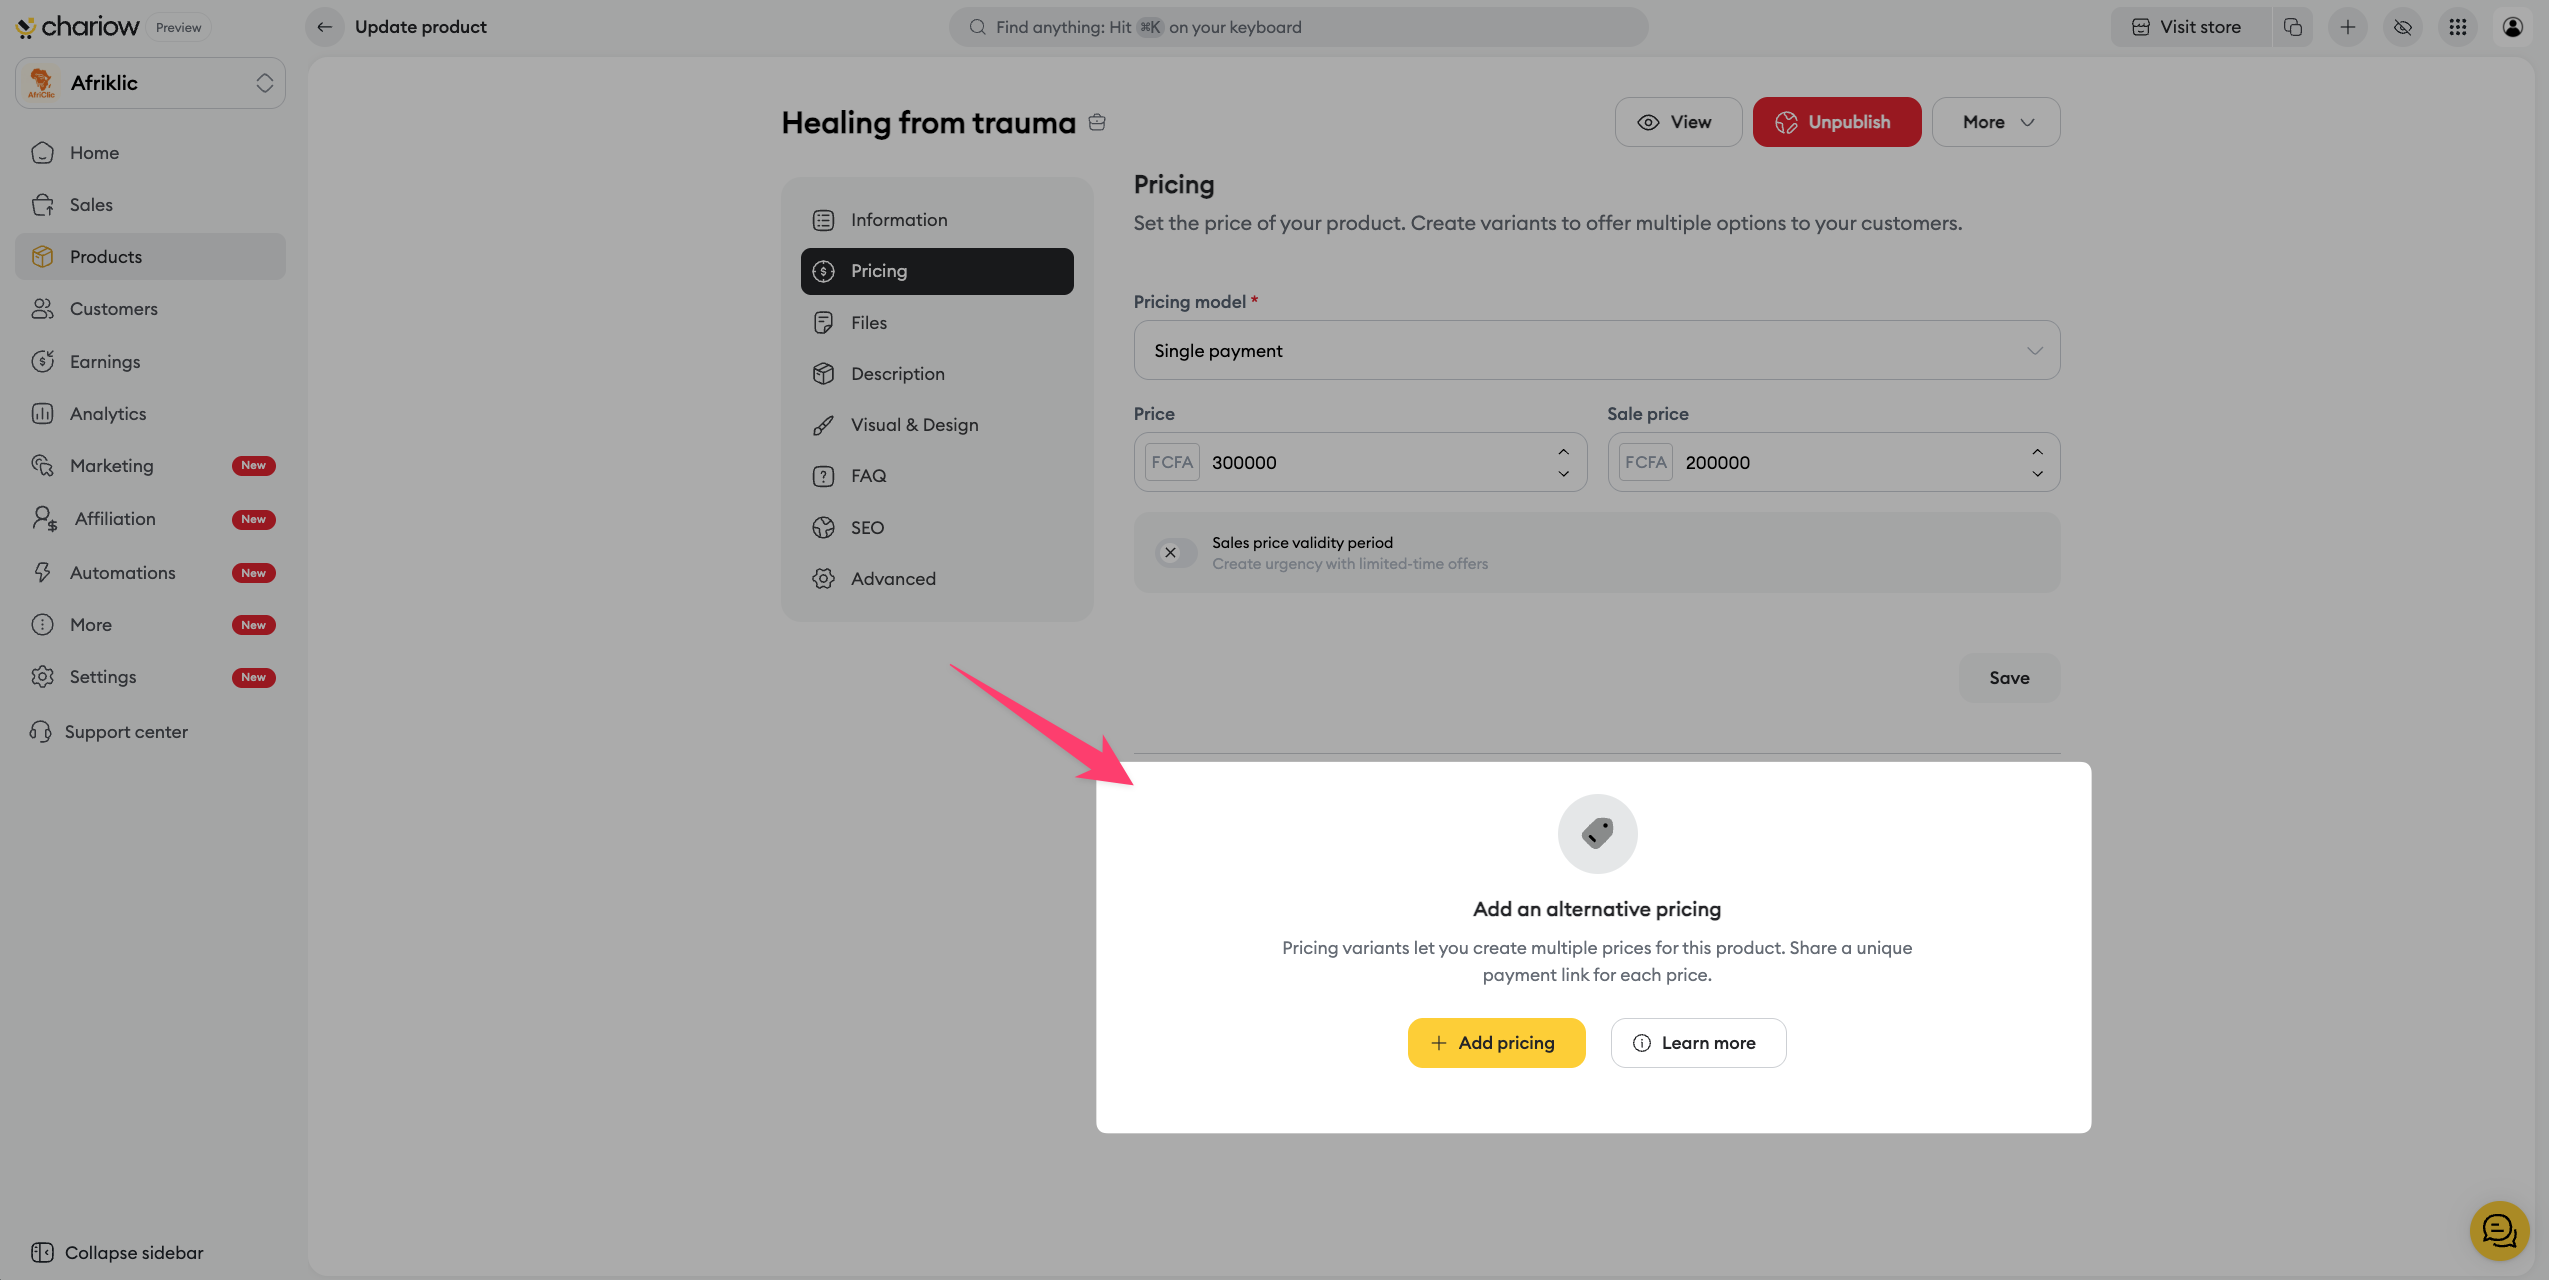Expand the More dropdown next to Unpublish

click(x=1995, y=122)
